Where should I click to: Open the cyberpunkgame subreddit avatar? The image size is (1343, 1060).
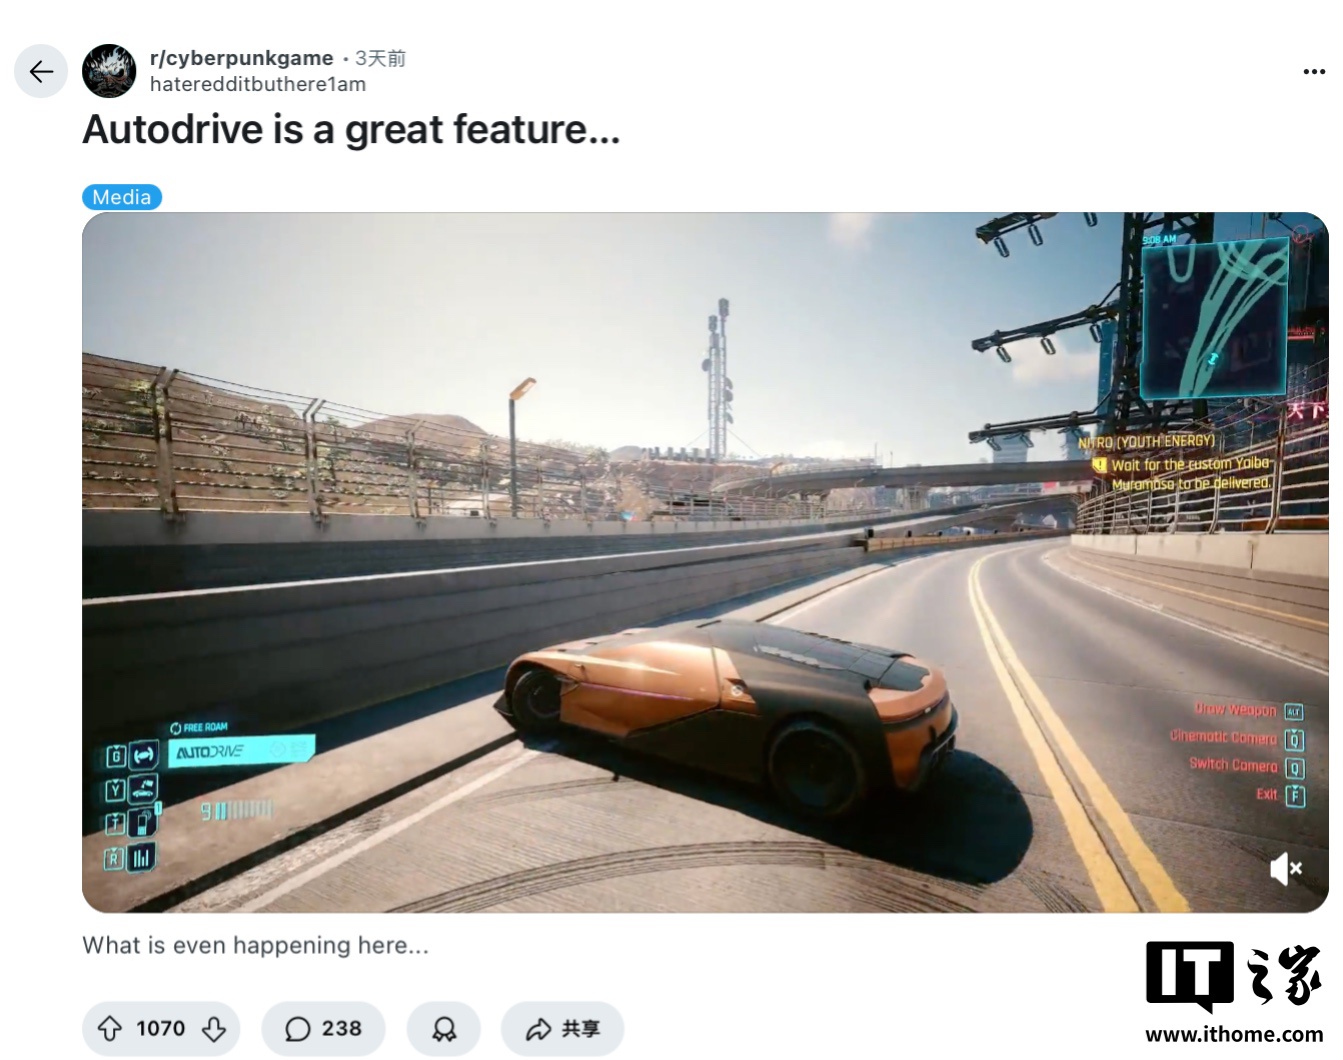pyautogui.click(x=109, y=71)
